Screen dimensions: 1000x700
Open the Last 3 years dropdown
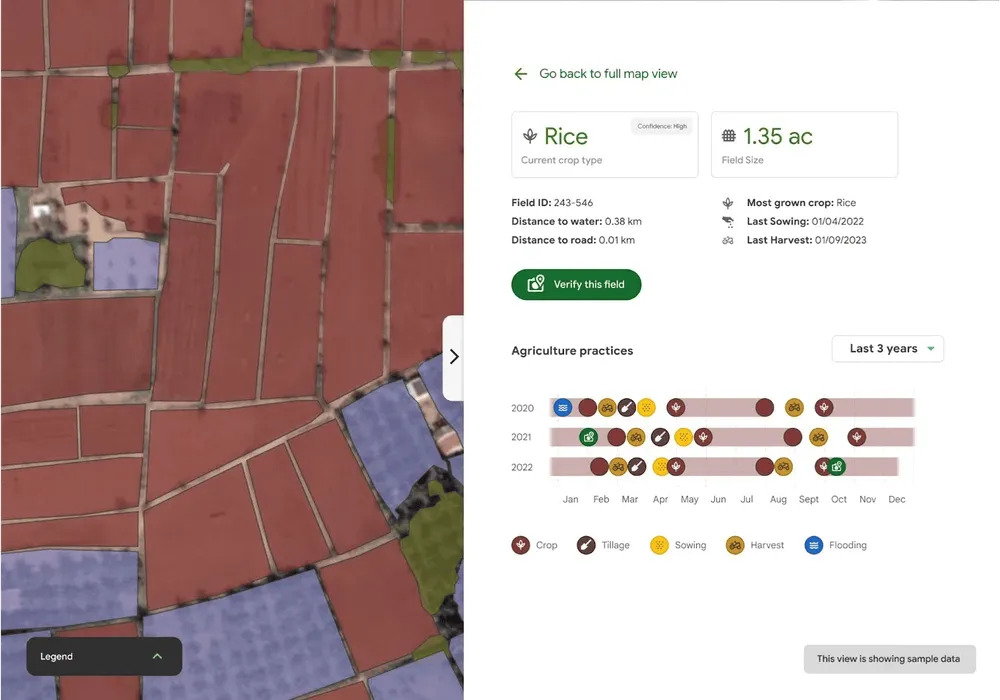[888, 349]
